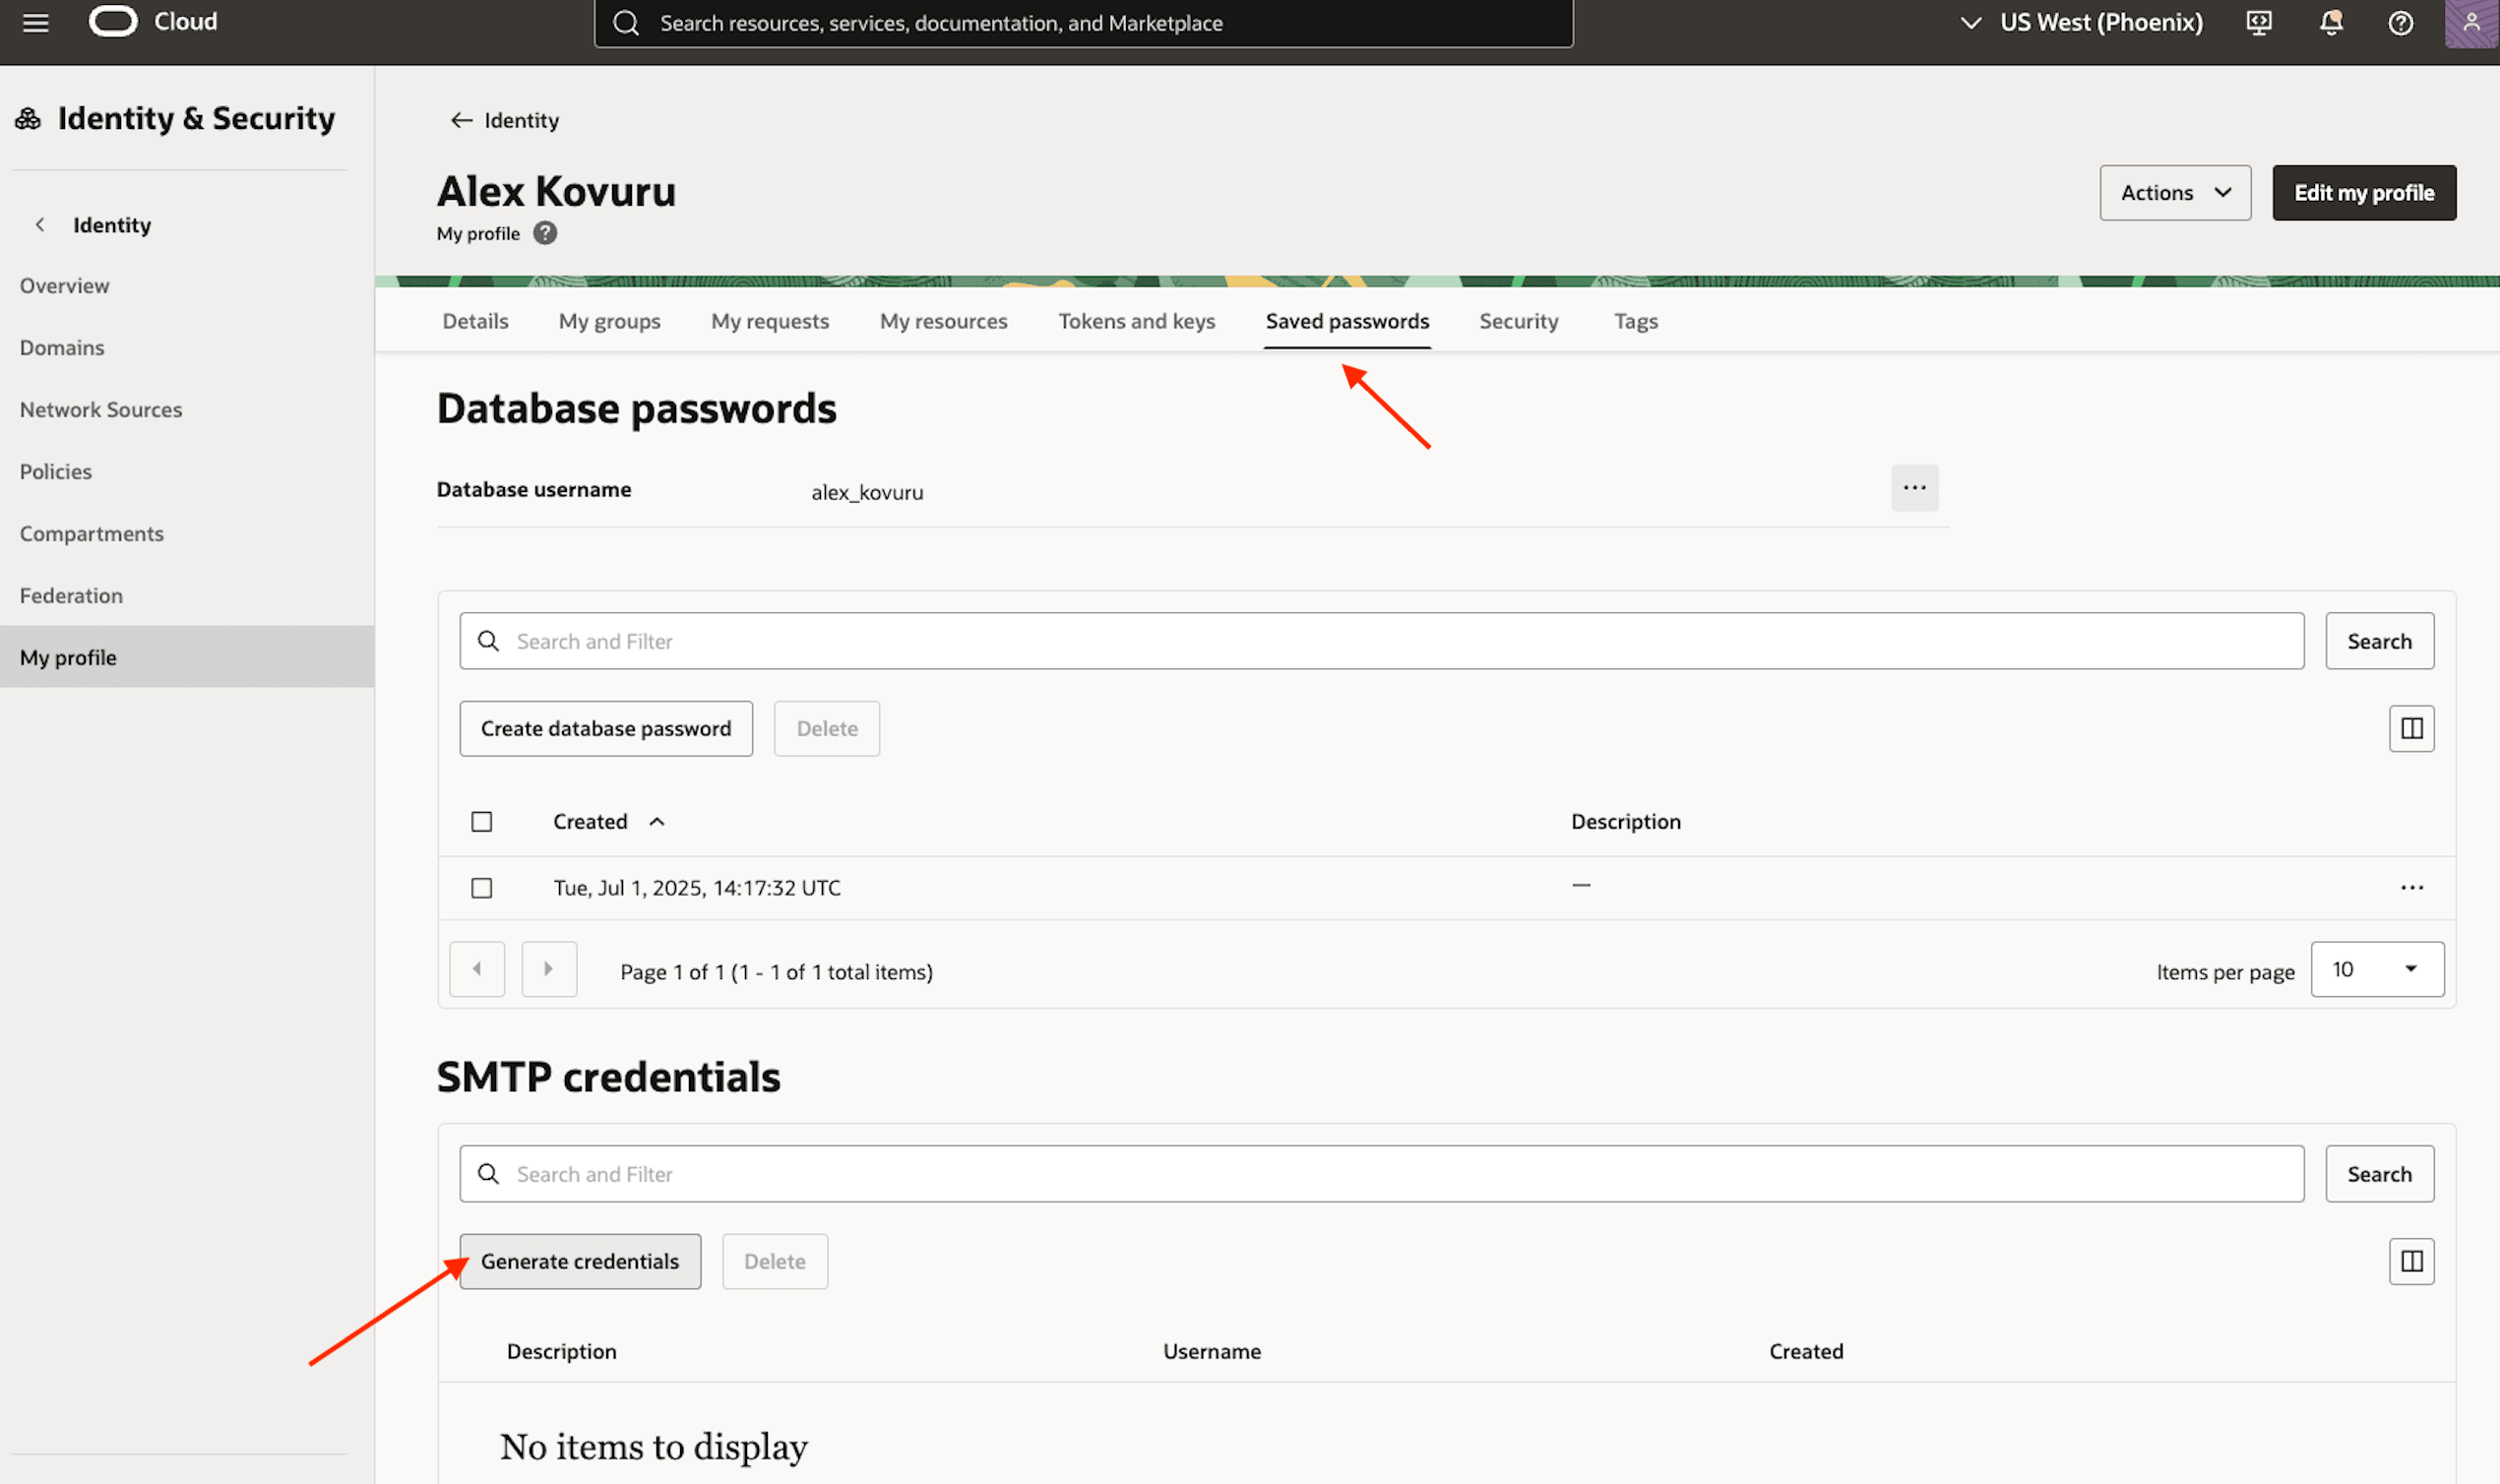Switch to the Tokens and keys tab
Image resolution: width=2500 pixels, height=1484 pixels.
point(1136,320)
